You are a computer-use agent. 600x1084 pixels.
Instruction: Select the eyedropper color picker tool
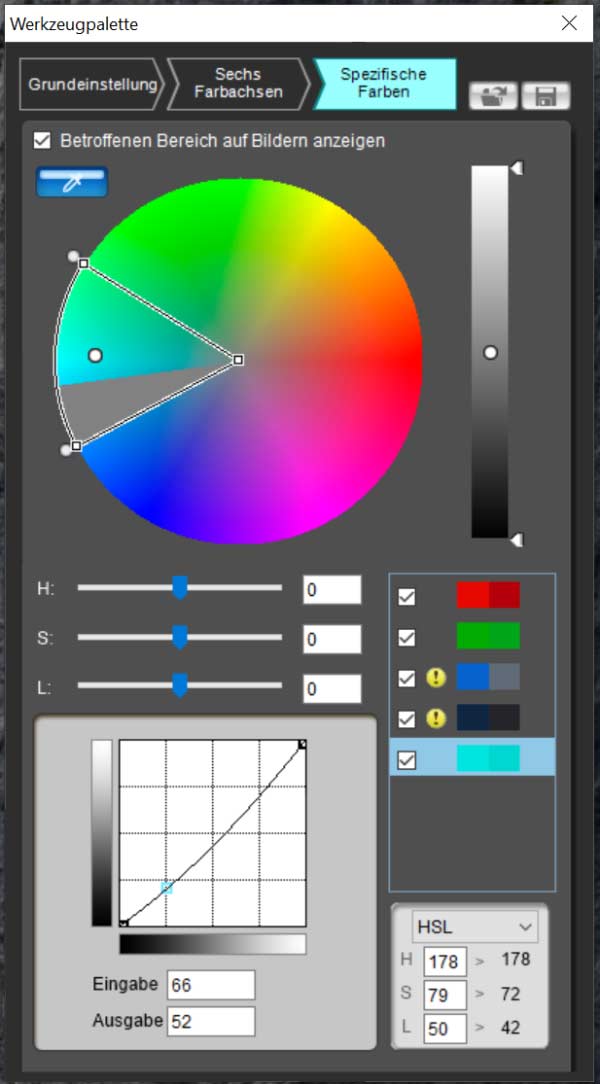tap(71, 182)
